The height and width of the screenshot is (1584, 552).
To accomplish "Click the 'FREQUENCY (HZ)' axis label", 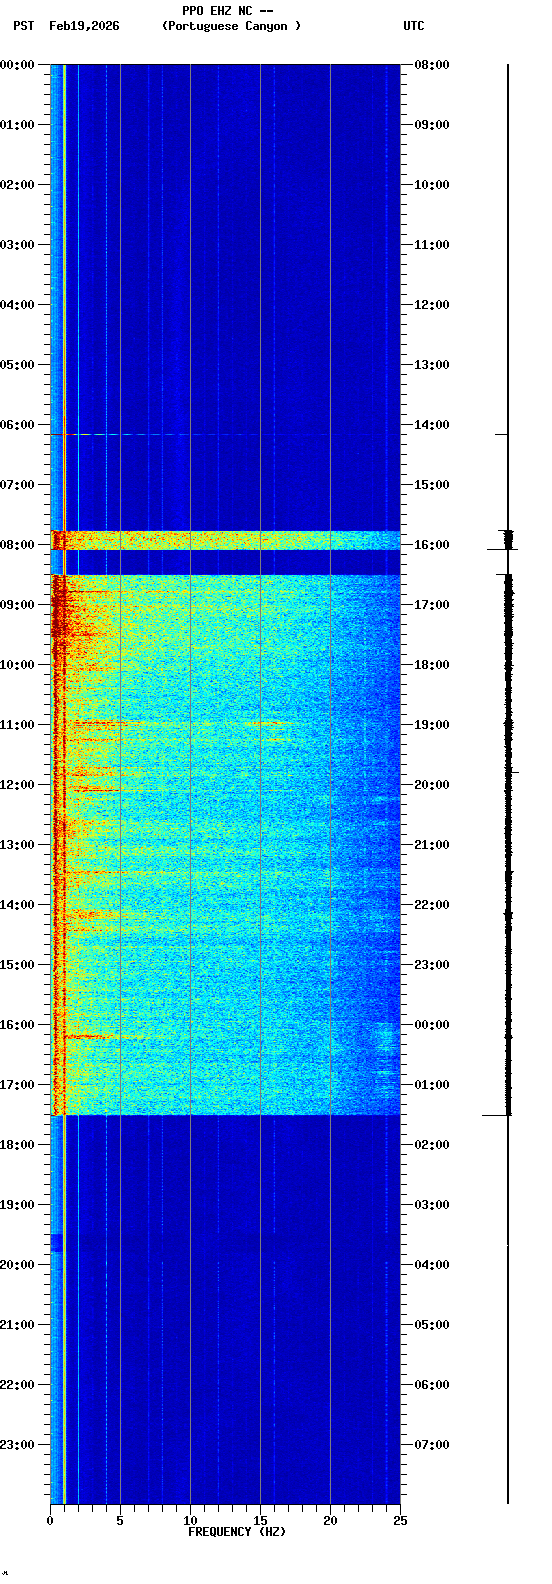I will pos(237,1532).
